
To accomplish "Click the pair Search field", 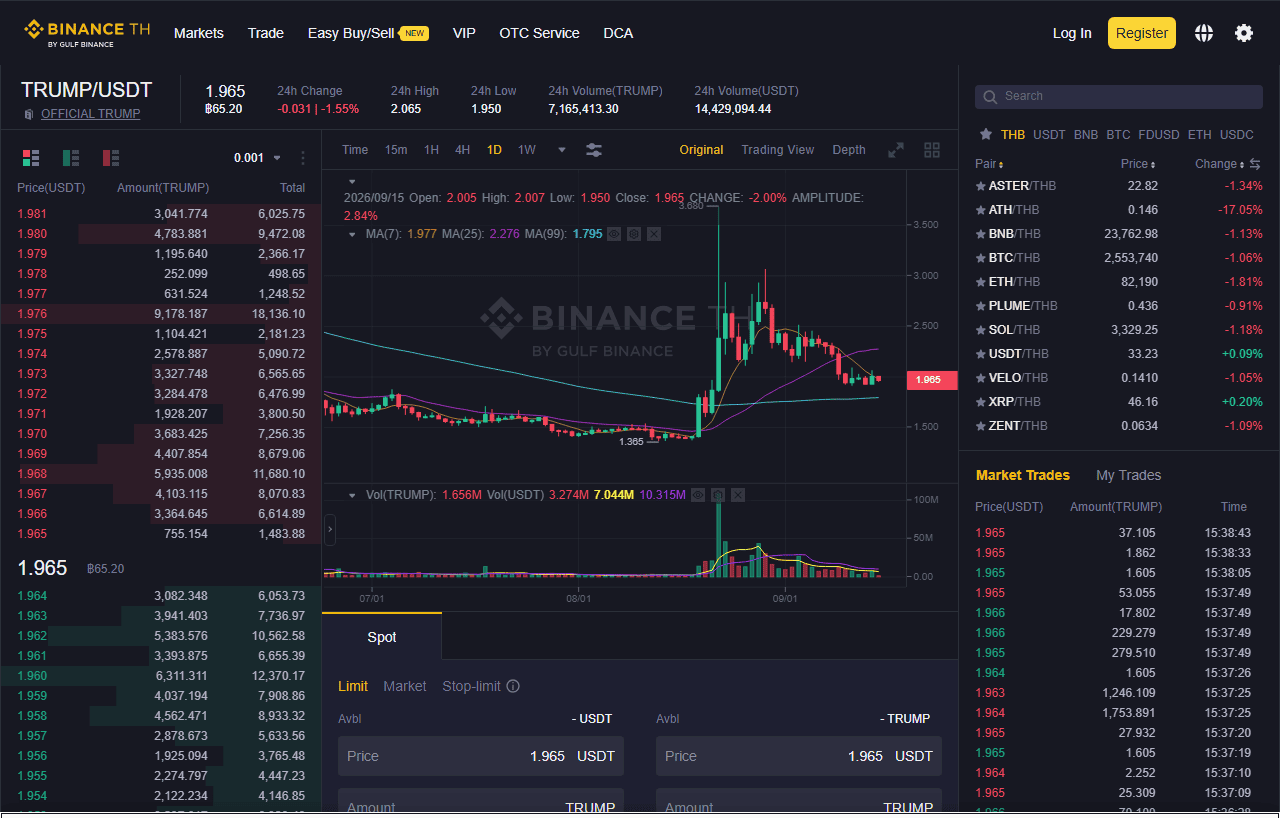I will click(x=1119, y=96).
